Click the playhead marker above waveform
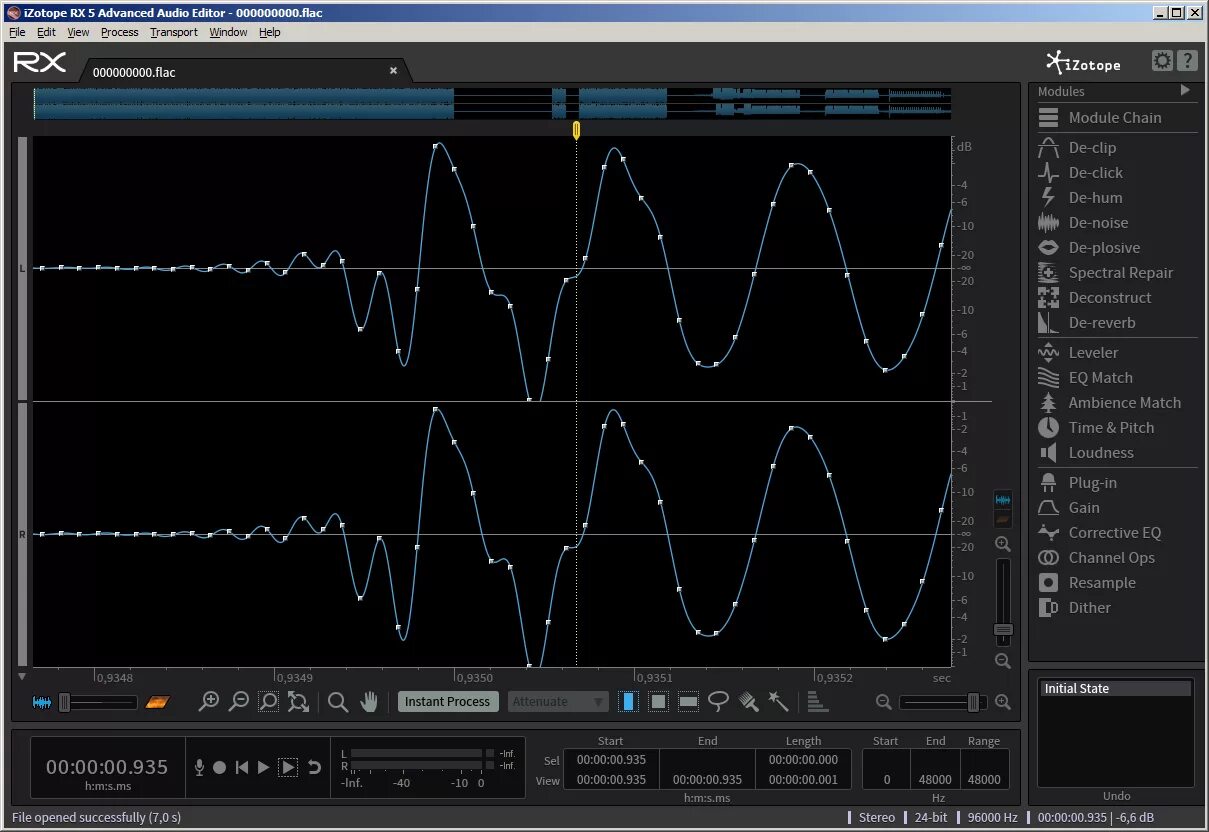Screen dimensions: 1209x832 (x=576, y=130)
